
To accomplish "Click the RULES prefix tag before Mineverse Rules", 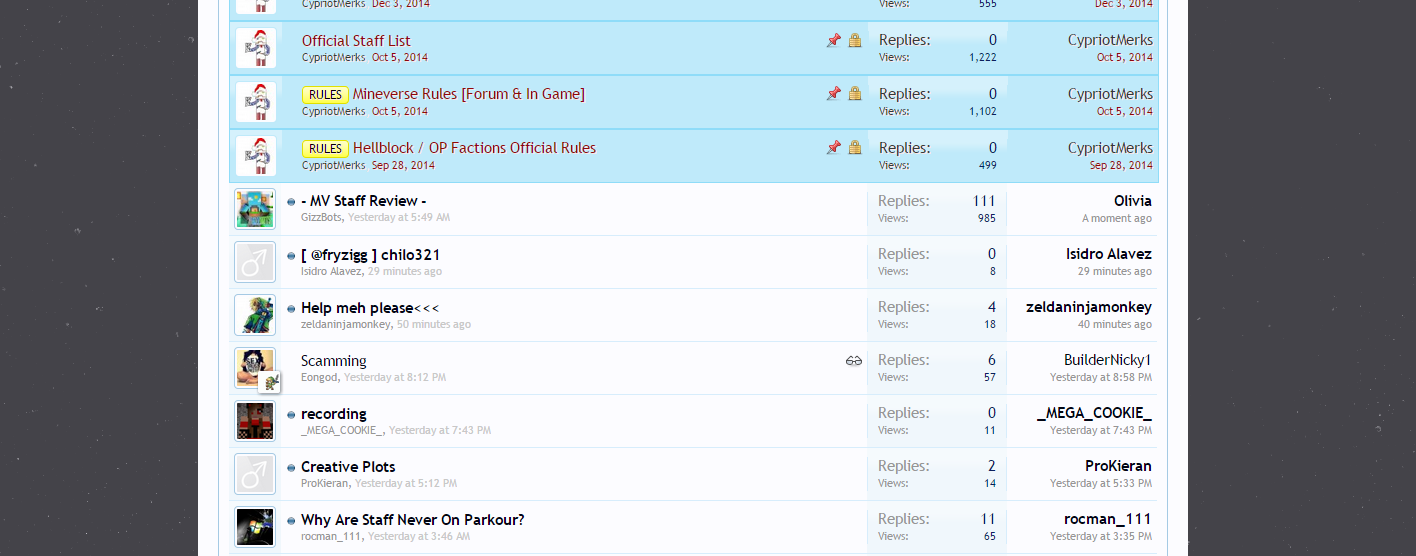I will 325,95.
